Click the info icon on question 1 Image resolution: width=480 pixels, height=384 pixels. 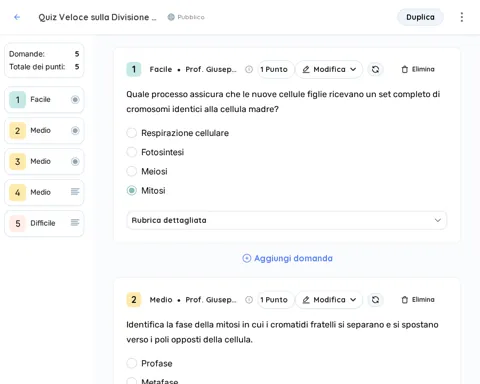249,69
